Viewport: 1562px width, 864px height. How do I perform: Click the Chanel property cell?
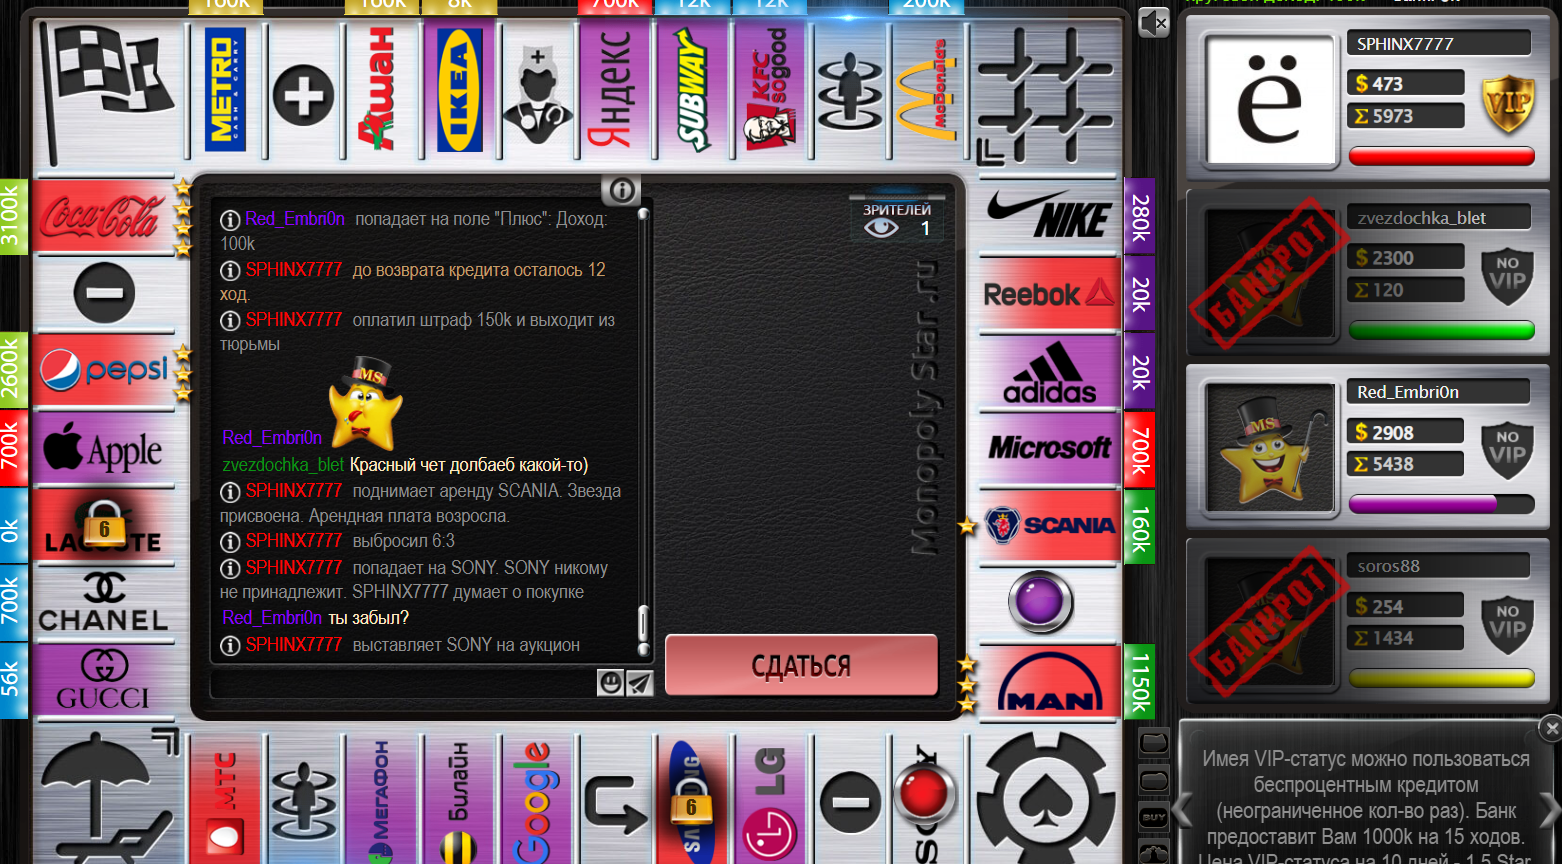click(104, 603)
